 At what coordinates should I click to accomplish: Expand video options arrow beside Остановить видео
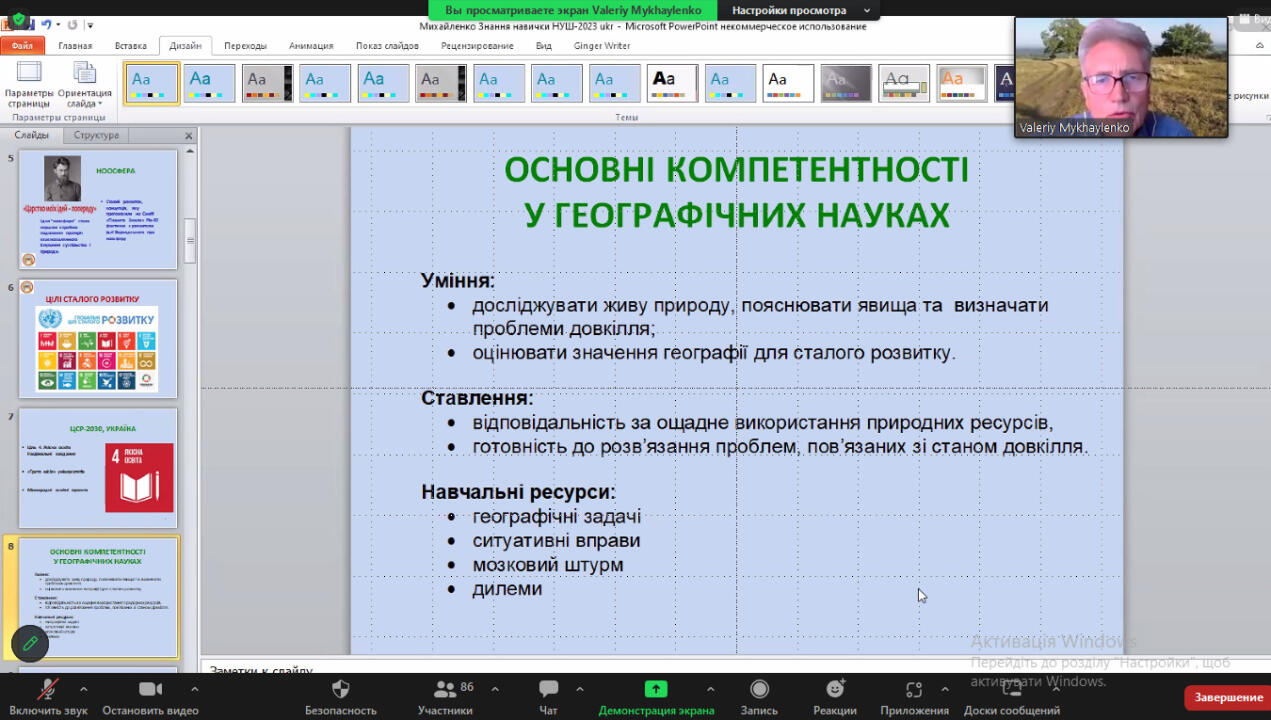[194, 688]
